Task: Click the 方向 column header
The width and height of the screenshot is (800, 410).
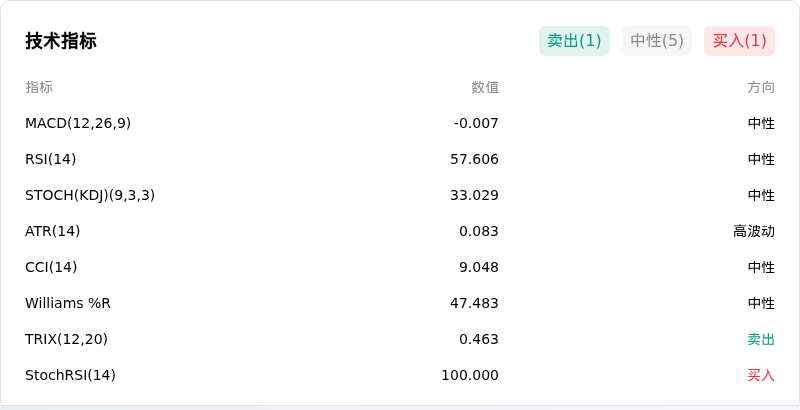Action: click(x=761, y=87)
